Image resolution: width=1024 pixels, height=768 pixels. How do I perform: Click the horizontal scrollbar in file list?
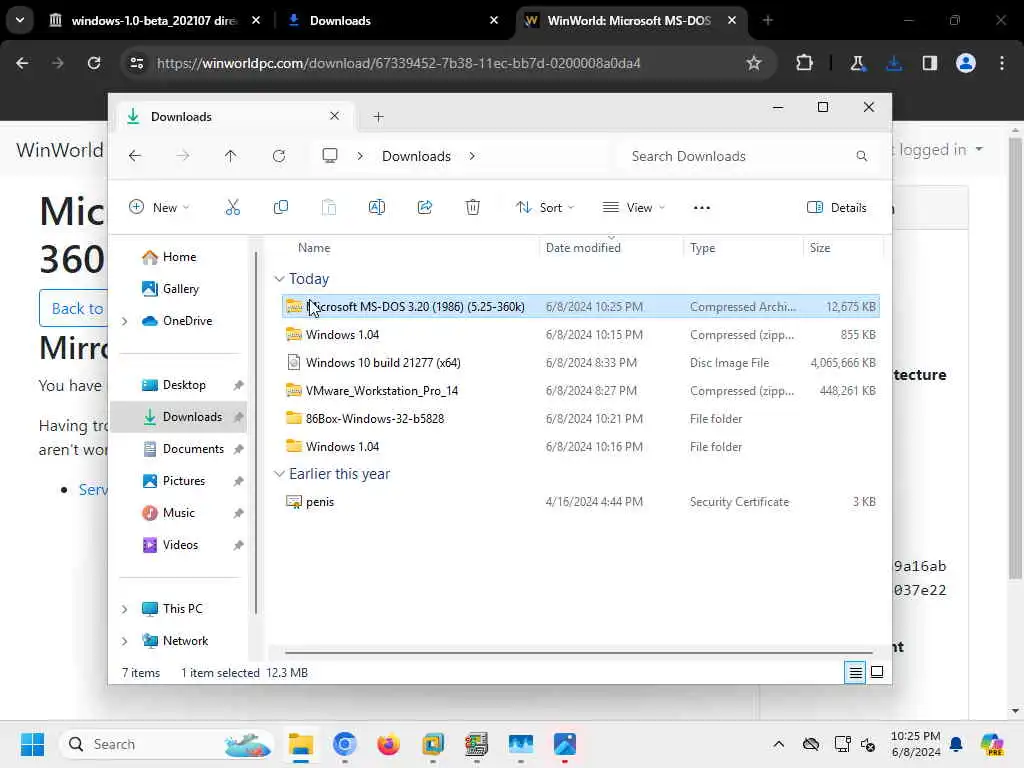(x=579, y=652)
